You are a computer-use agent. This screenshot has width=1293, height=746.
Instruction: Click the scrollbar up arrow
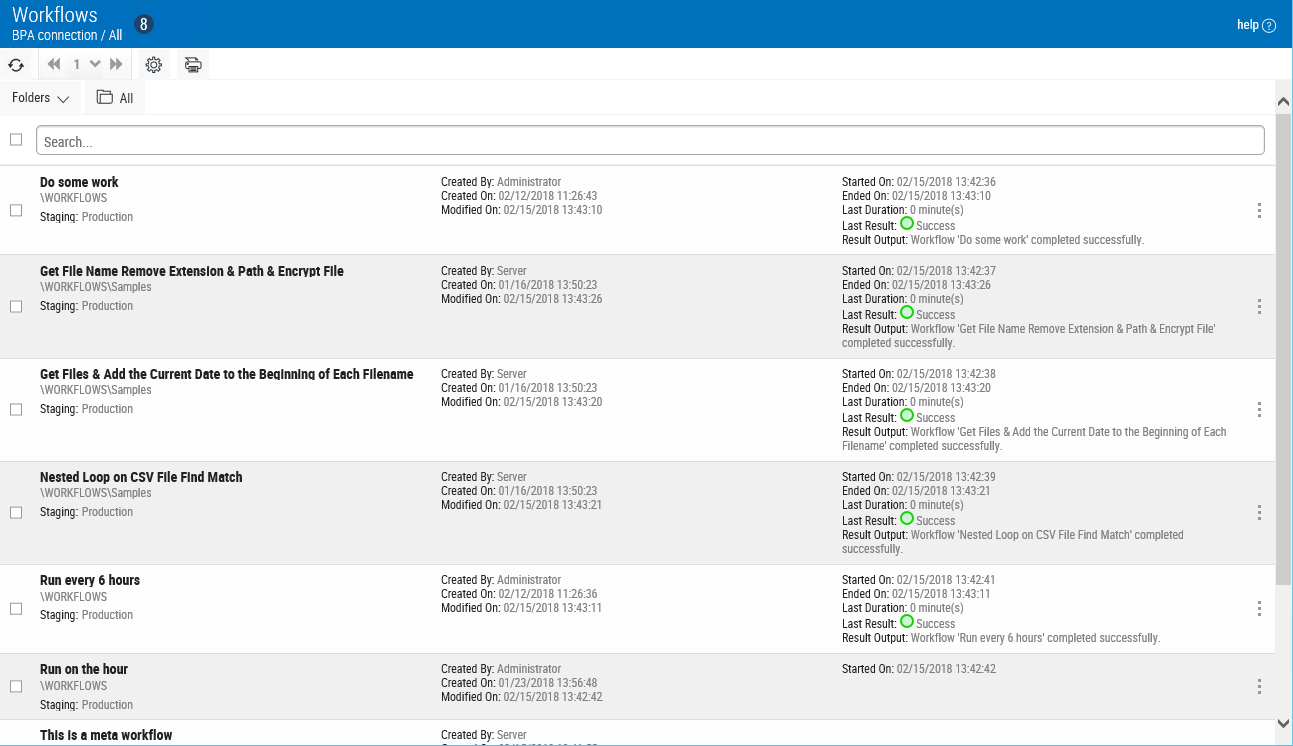coord(1284,101)
